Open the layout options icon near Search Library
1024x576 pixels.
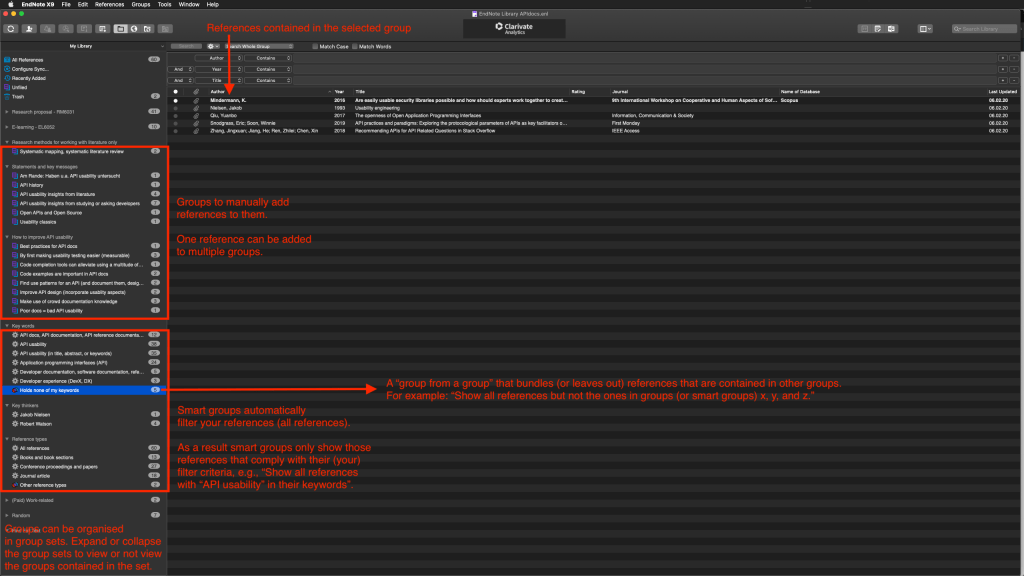[x=924, y=29]
